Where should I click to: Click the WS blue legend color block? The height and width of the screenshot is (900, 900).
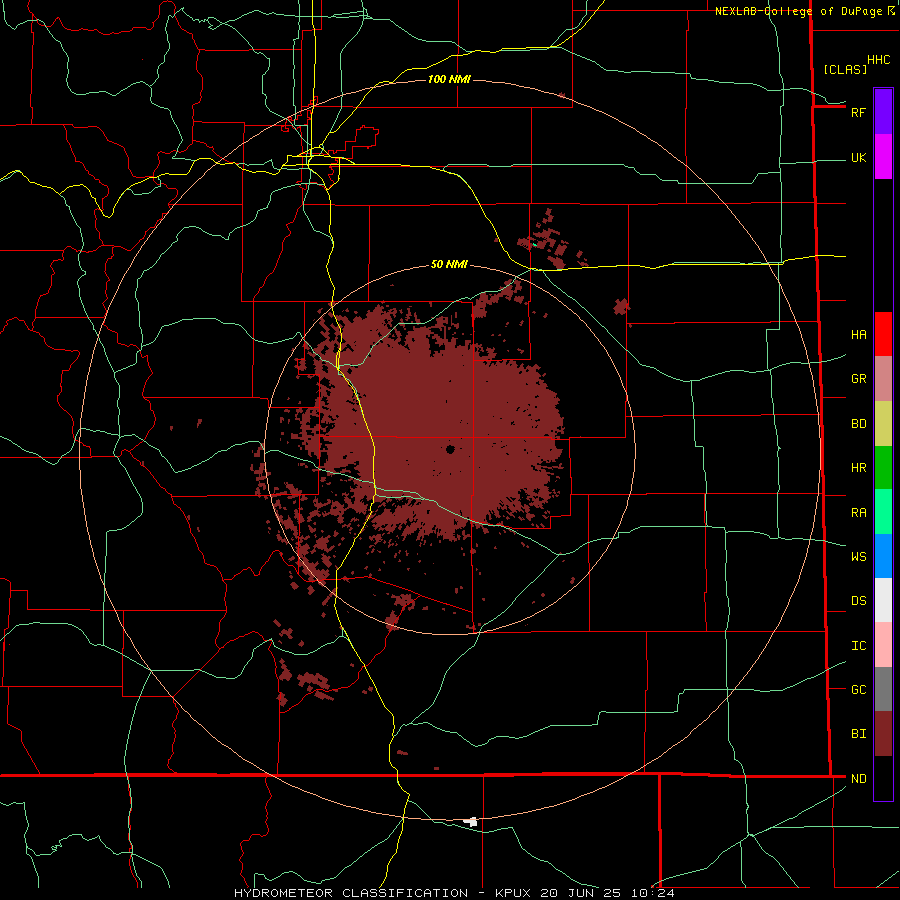pyautogui.click(x=883, y=556)
